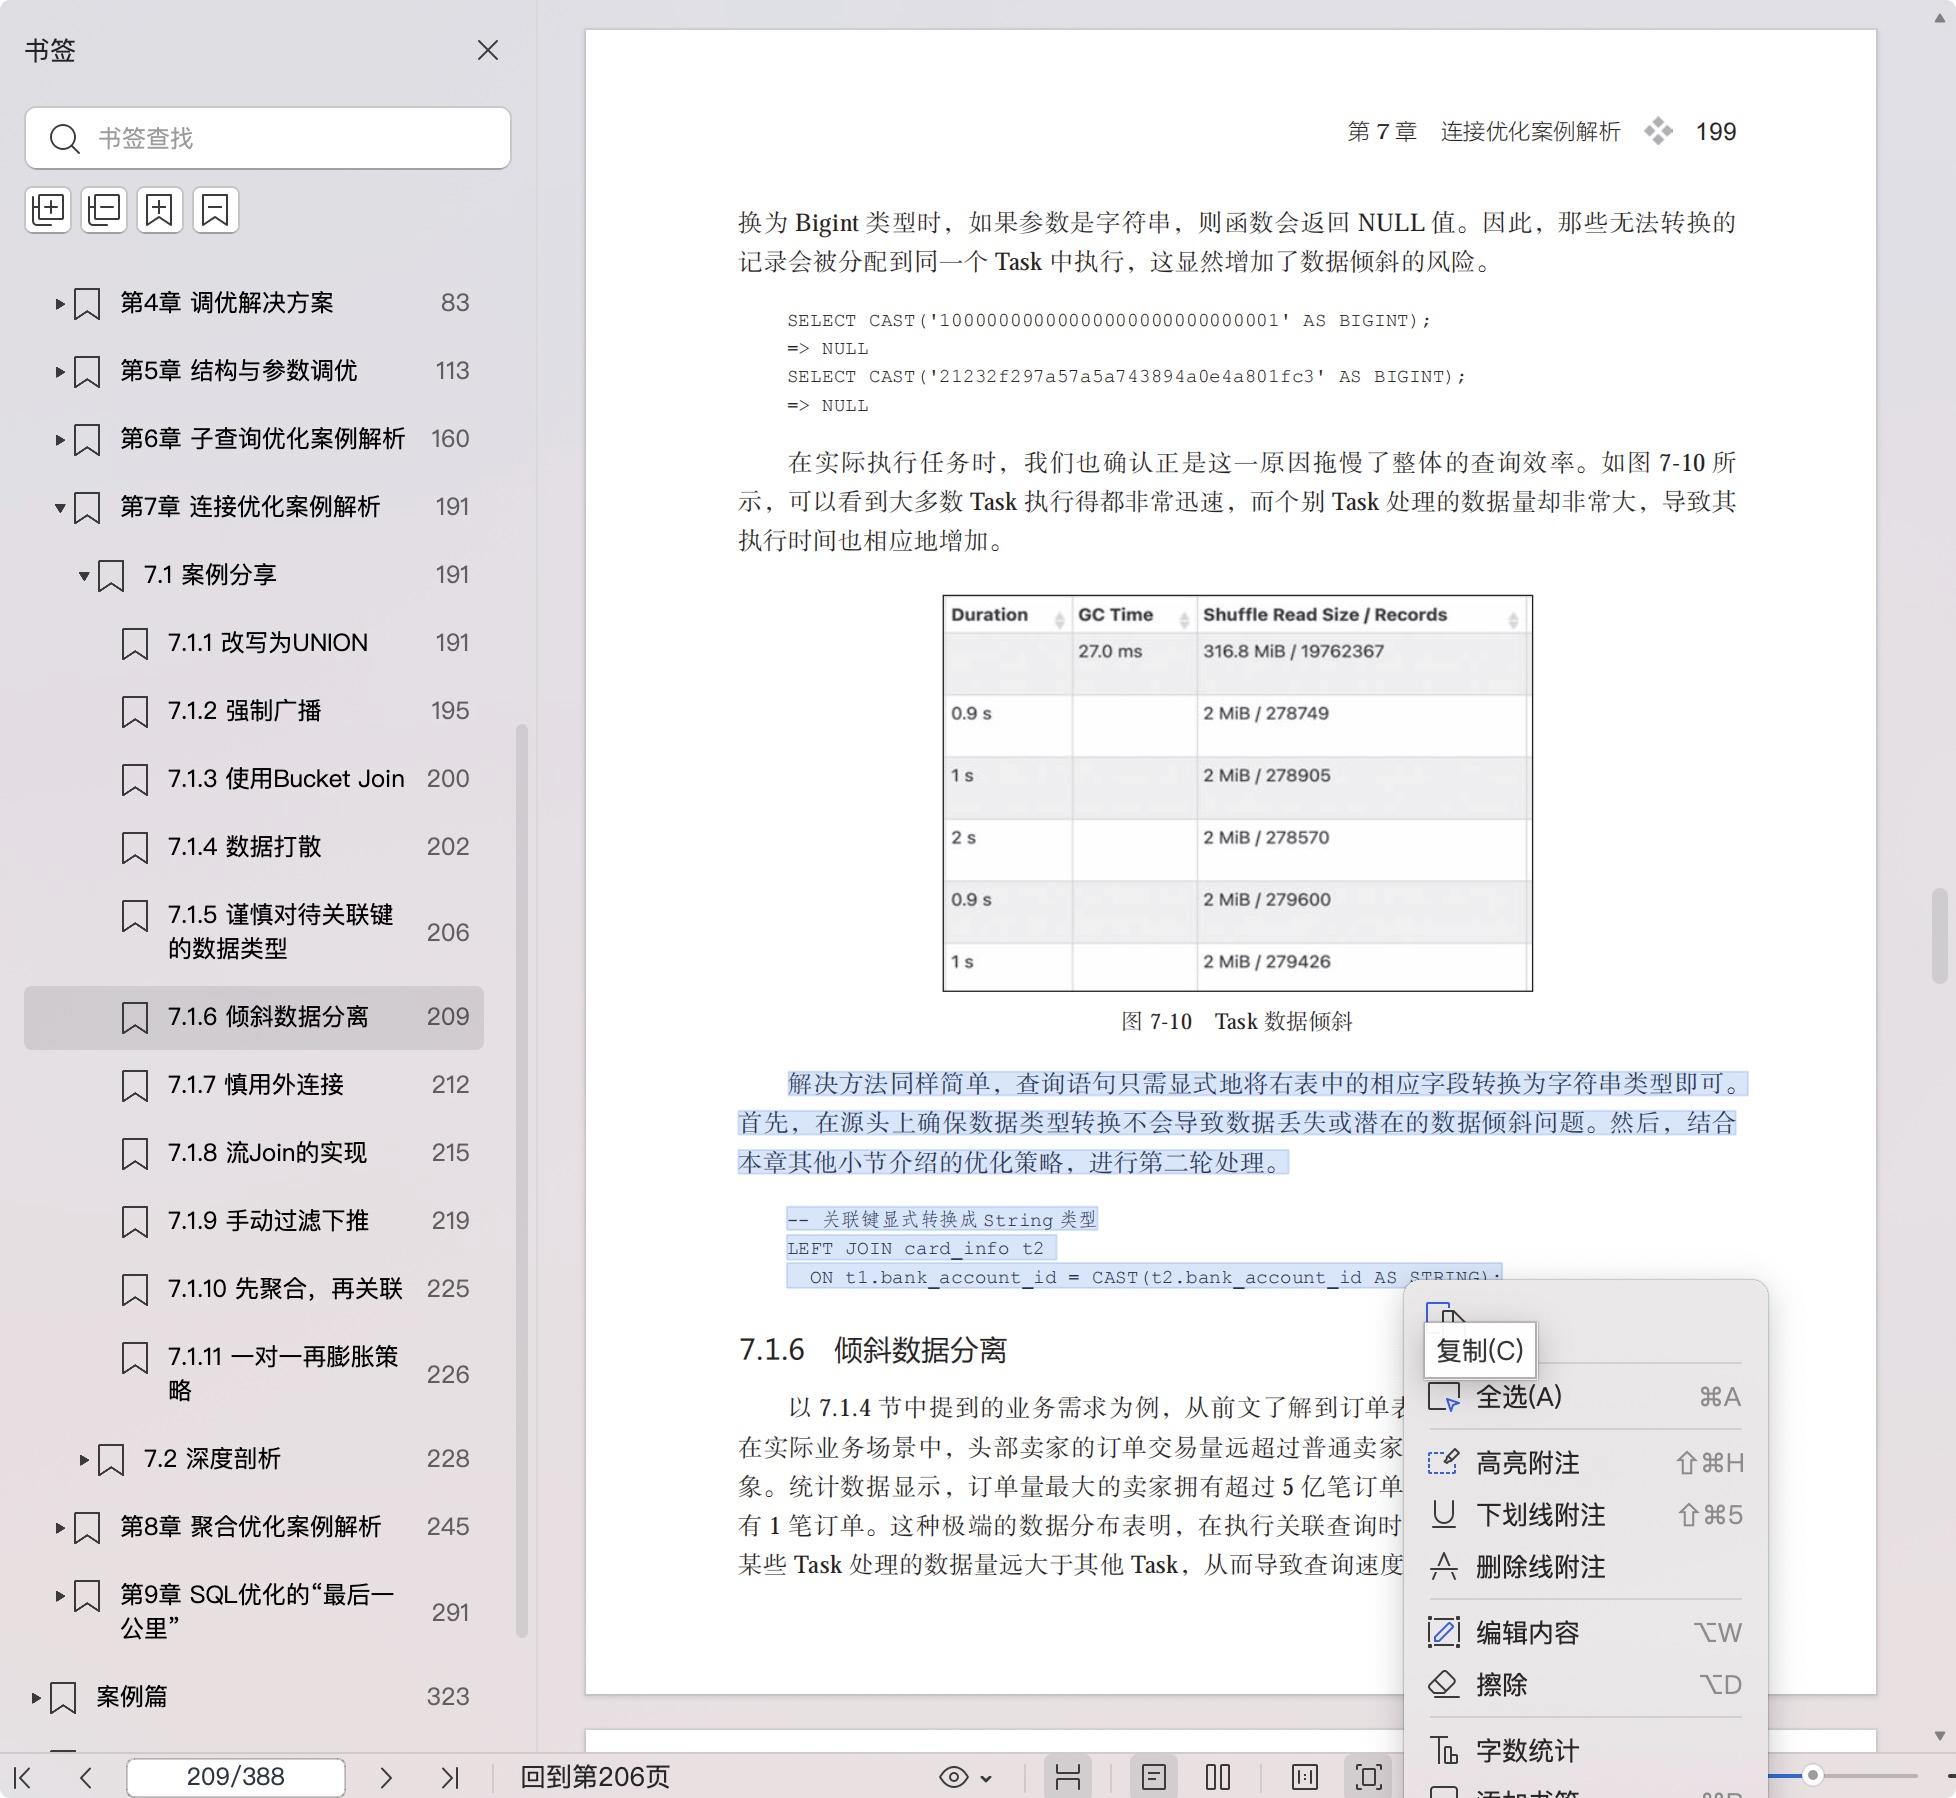Image resolution: width=1956 pixels, height=1798 pixels.
Task: Click bookmark icon beside 第8章 聚合优化案例解析
Action: 87,1527
